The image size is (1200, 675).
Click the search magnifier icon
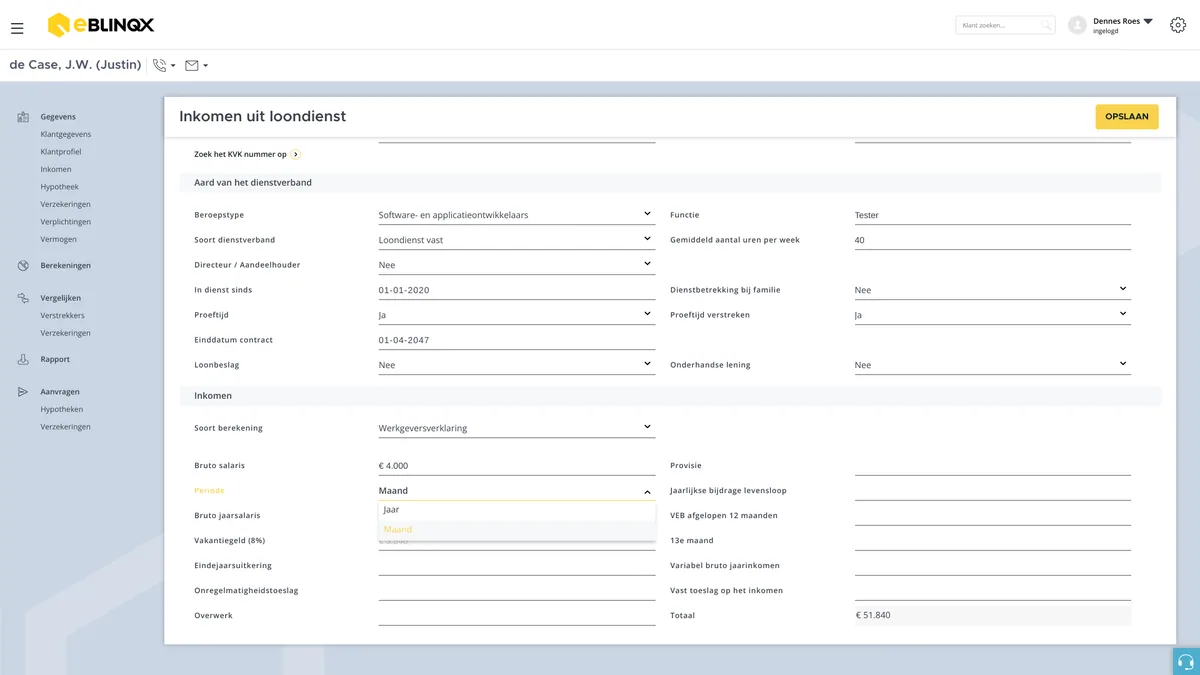tap(1046, 25)
